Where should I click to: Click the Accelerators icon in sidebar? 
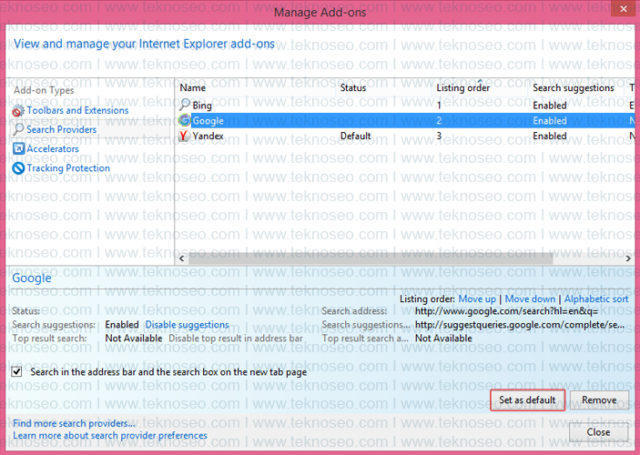[18, 149]
